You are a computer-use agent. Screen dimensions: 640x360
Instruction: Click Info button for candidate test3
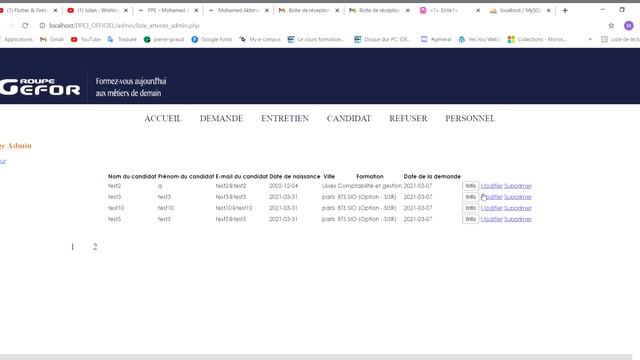471,197
